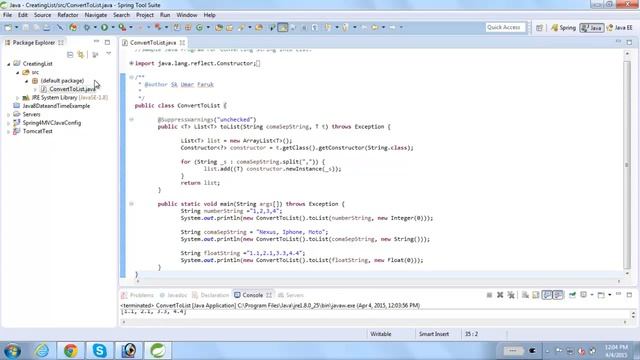Open the Project menu
Image resolution: width=640 pixels, height=360 pixels.
[145, 15]
